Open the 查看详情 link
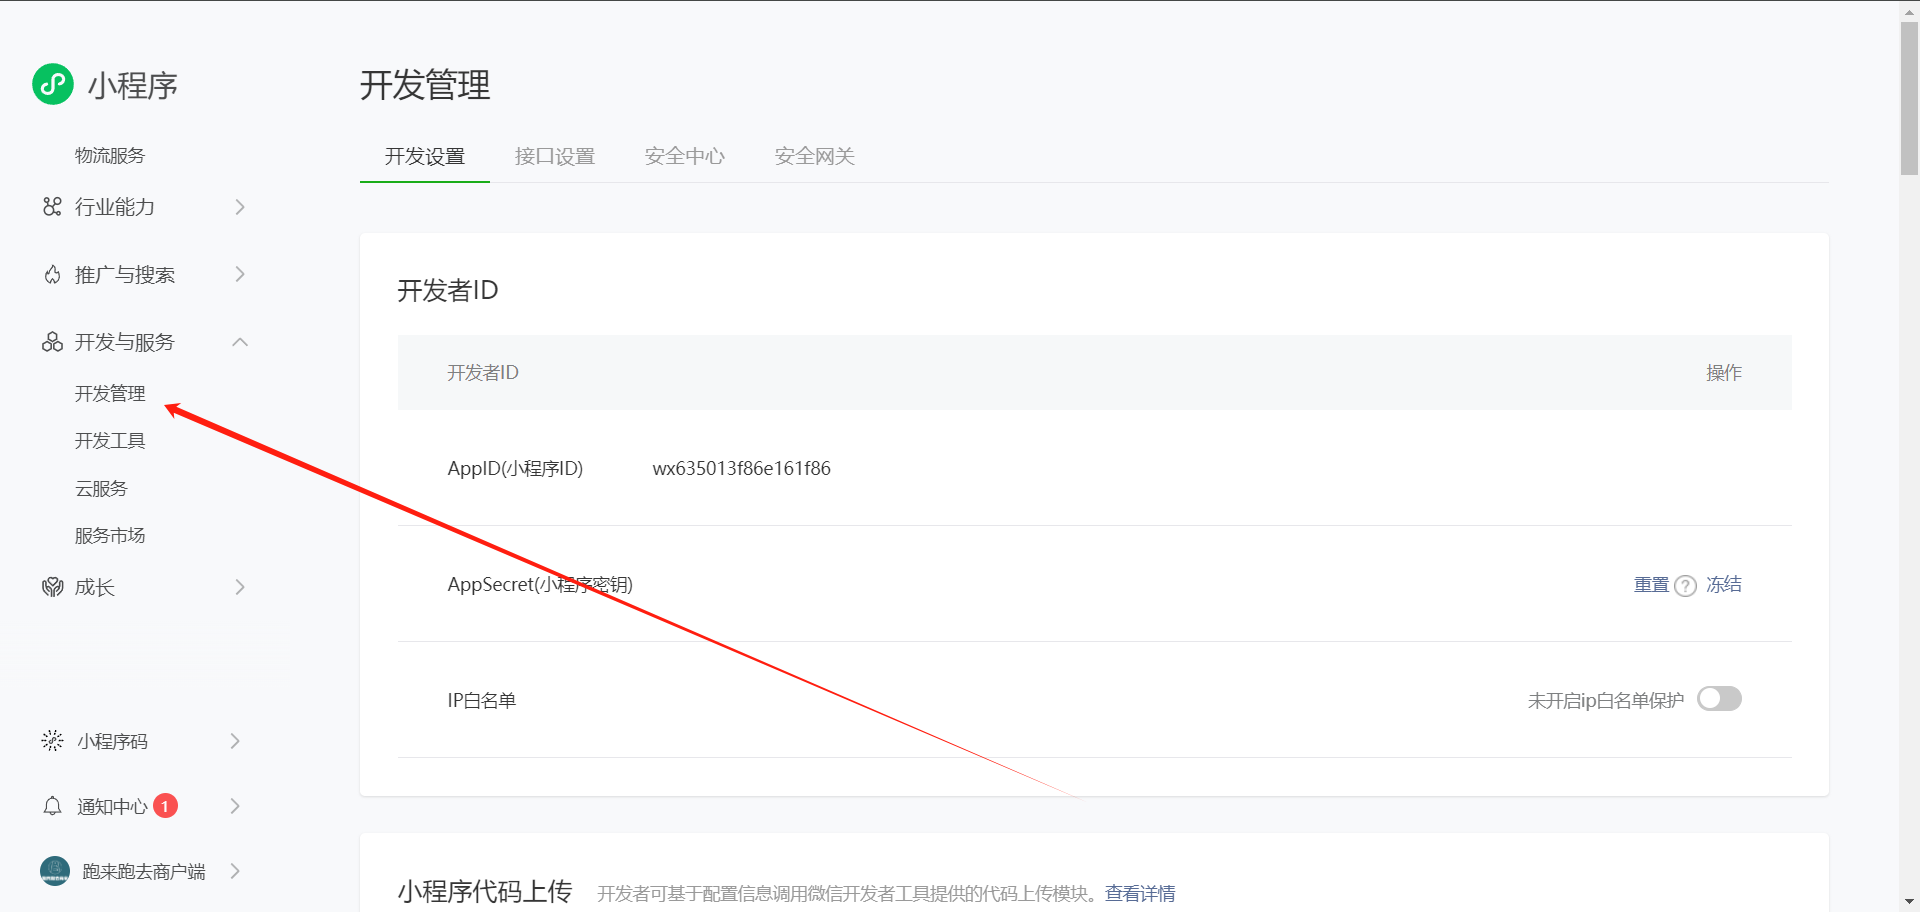The image size is (1920, 912). tap(1139, 893)
